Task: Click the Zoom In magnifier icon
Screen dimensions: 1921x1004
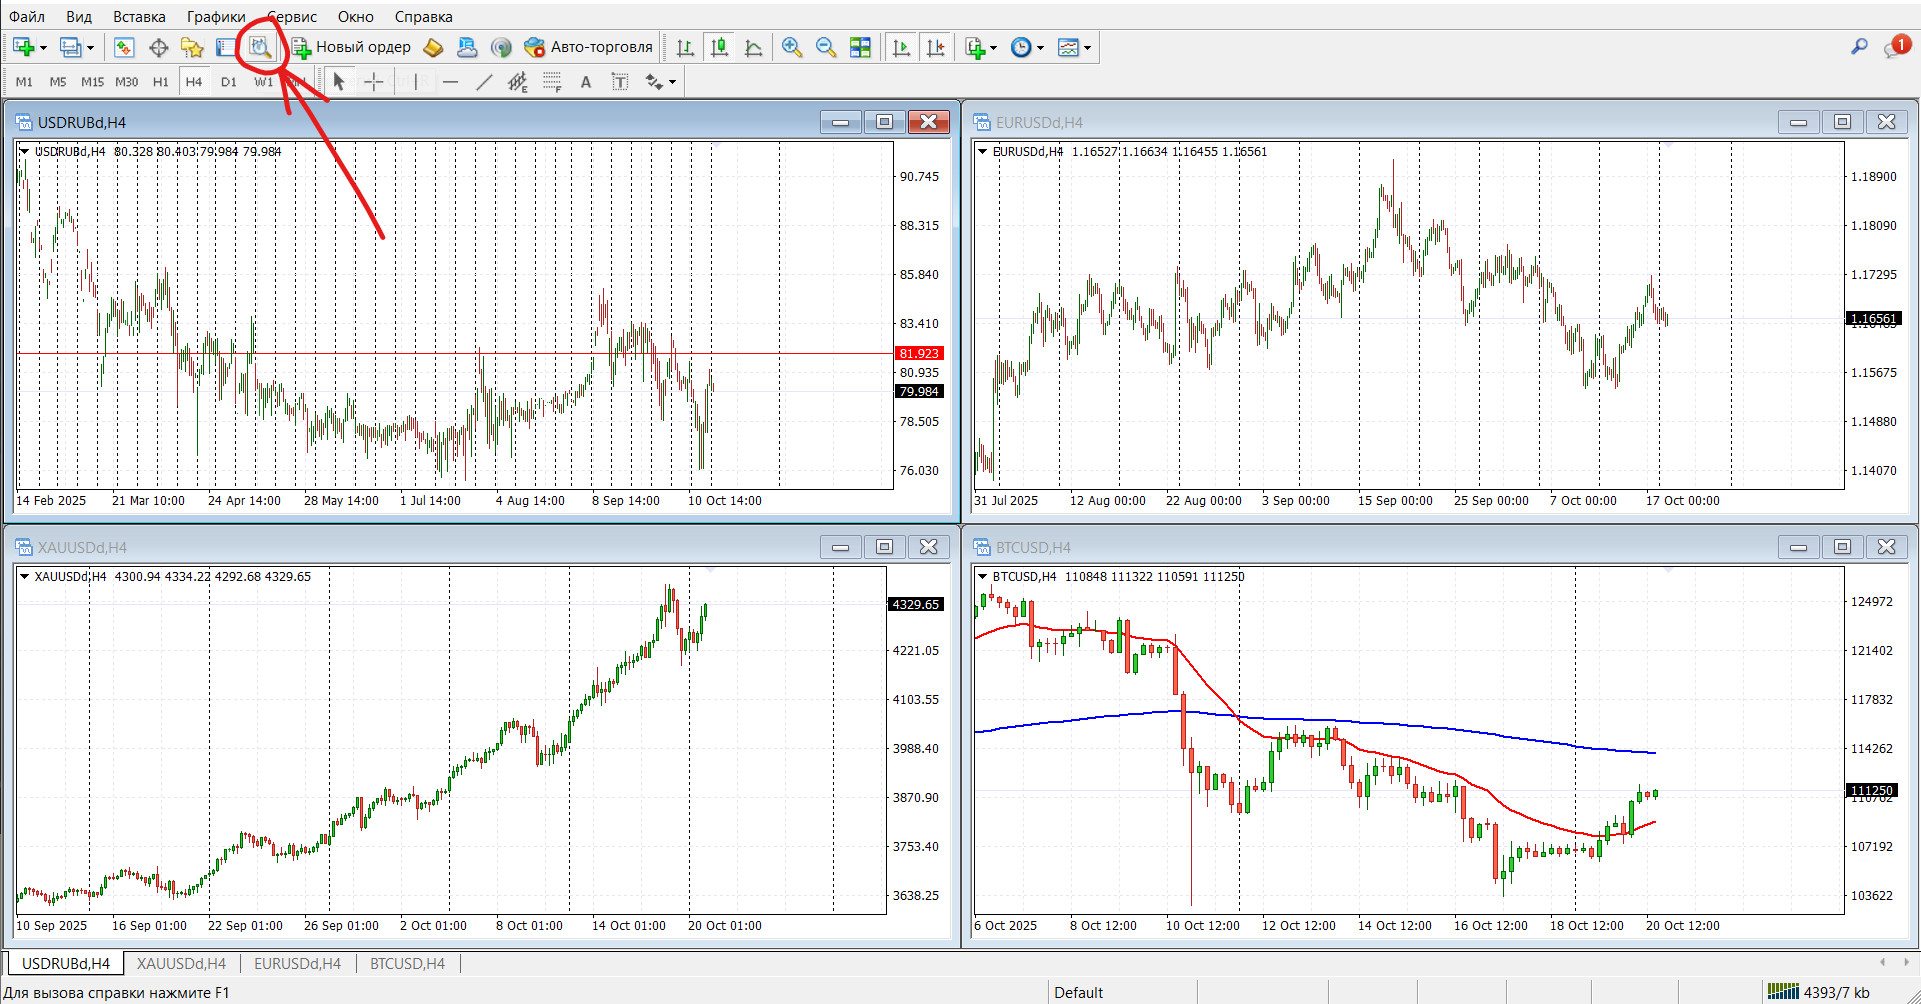Action: pos(792,47)
